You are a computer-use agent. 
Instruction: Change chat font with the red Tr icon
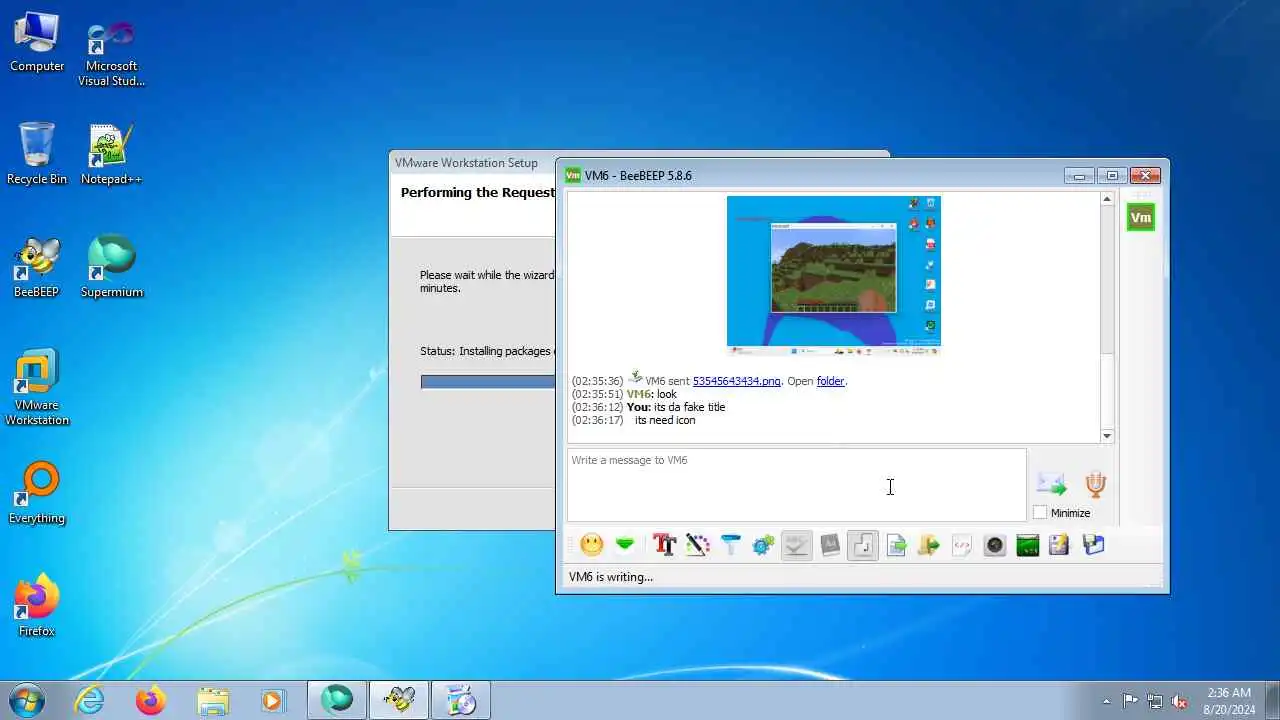point(664,545)
